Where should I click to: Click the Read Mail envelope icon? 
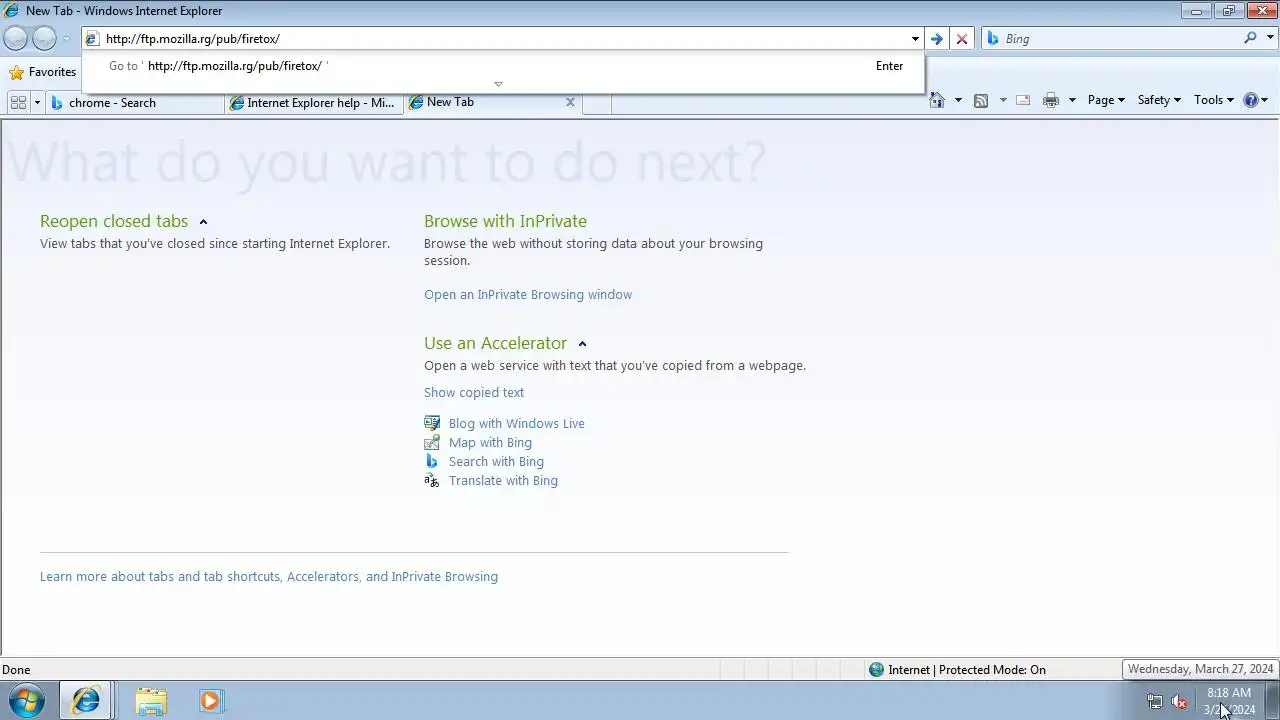pyautogui.click(x=1023, y=100)
